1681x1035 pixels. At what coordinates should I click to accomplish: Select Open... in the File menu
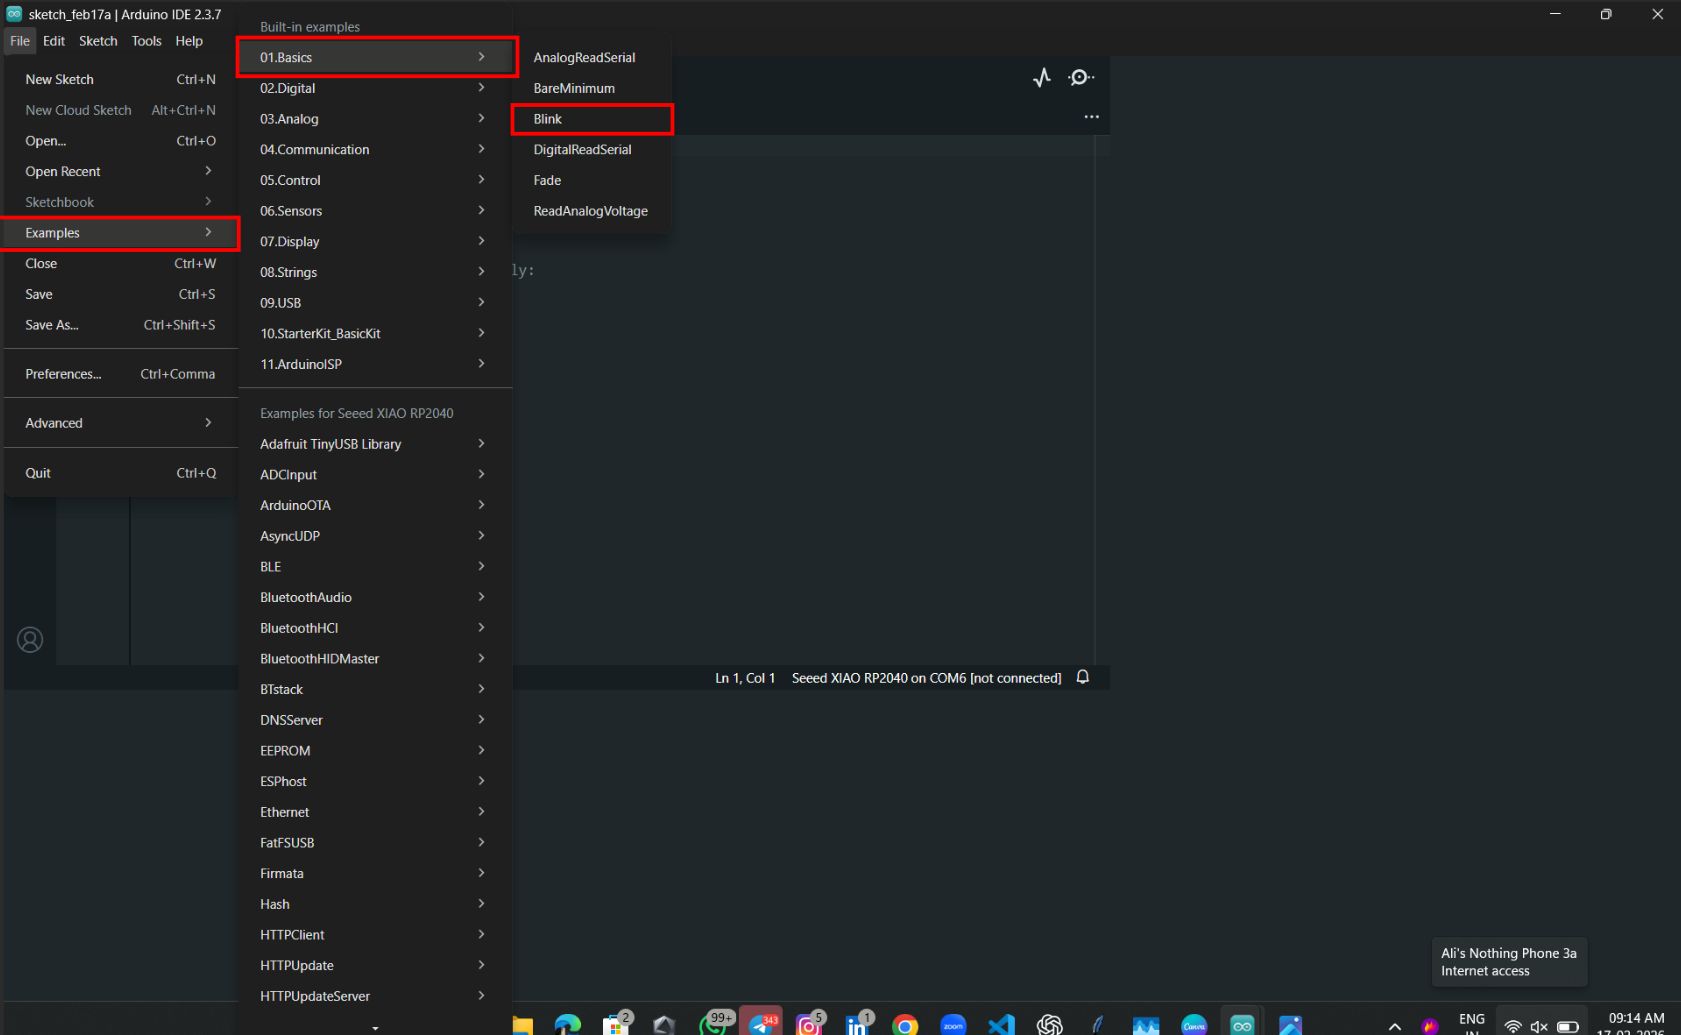coord(120,141)
